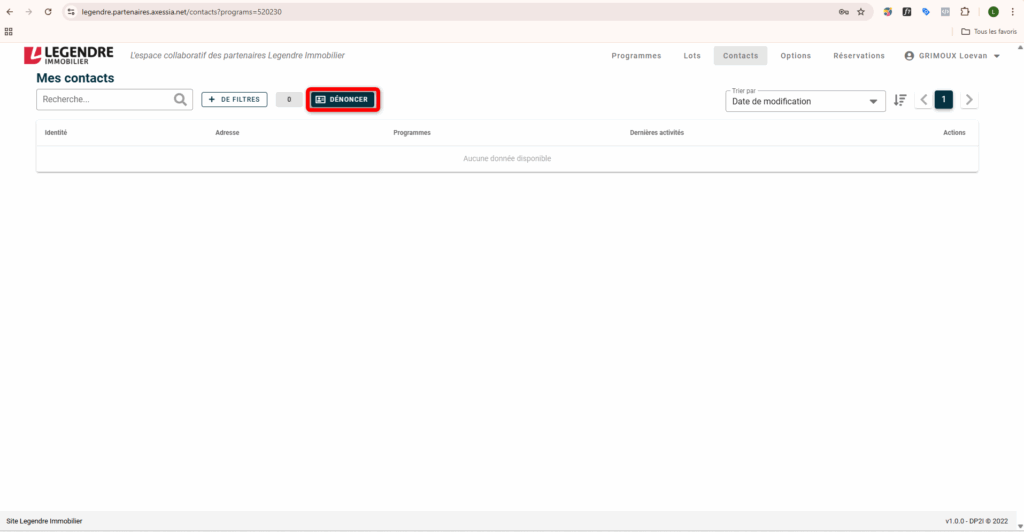Click the search magnifier icon
Screen dimensions: 1024x532
[180, 100]
